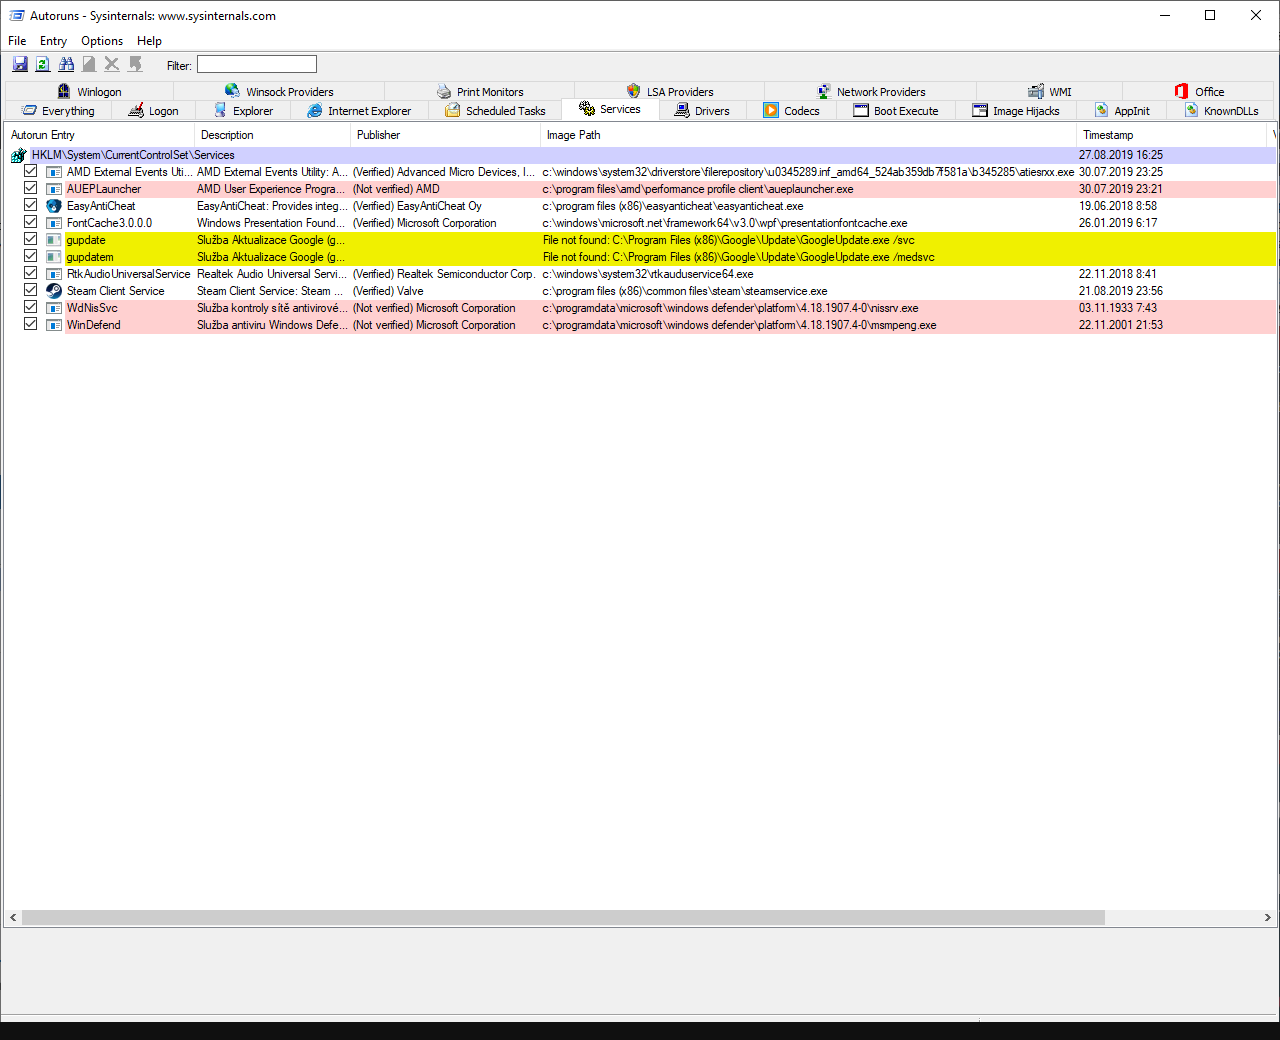Switch to the Everything tab
Screen dimensions: 1280x1040
(x=59, y=111)
